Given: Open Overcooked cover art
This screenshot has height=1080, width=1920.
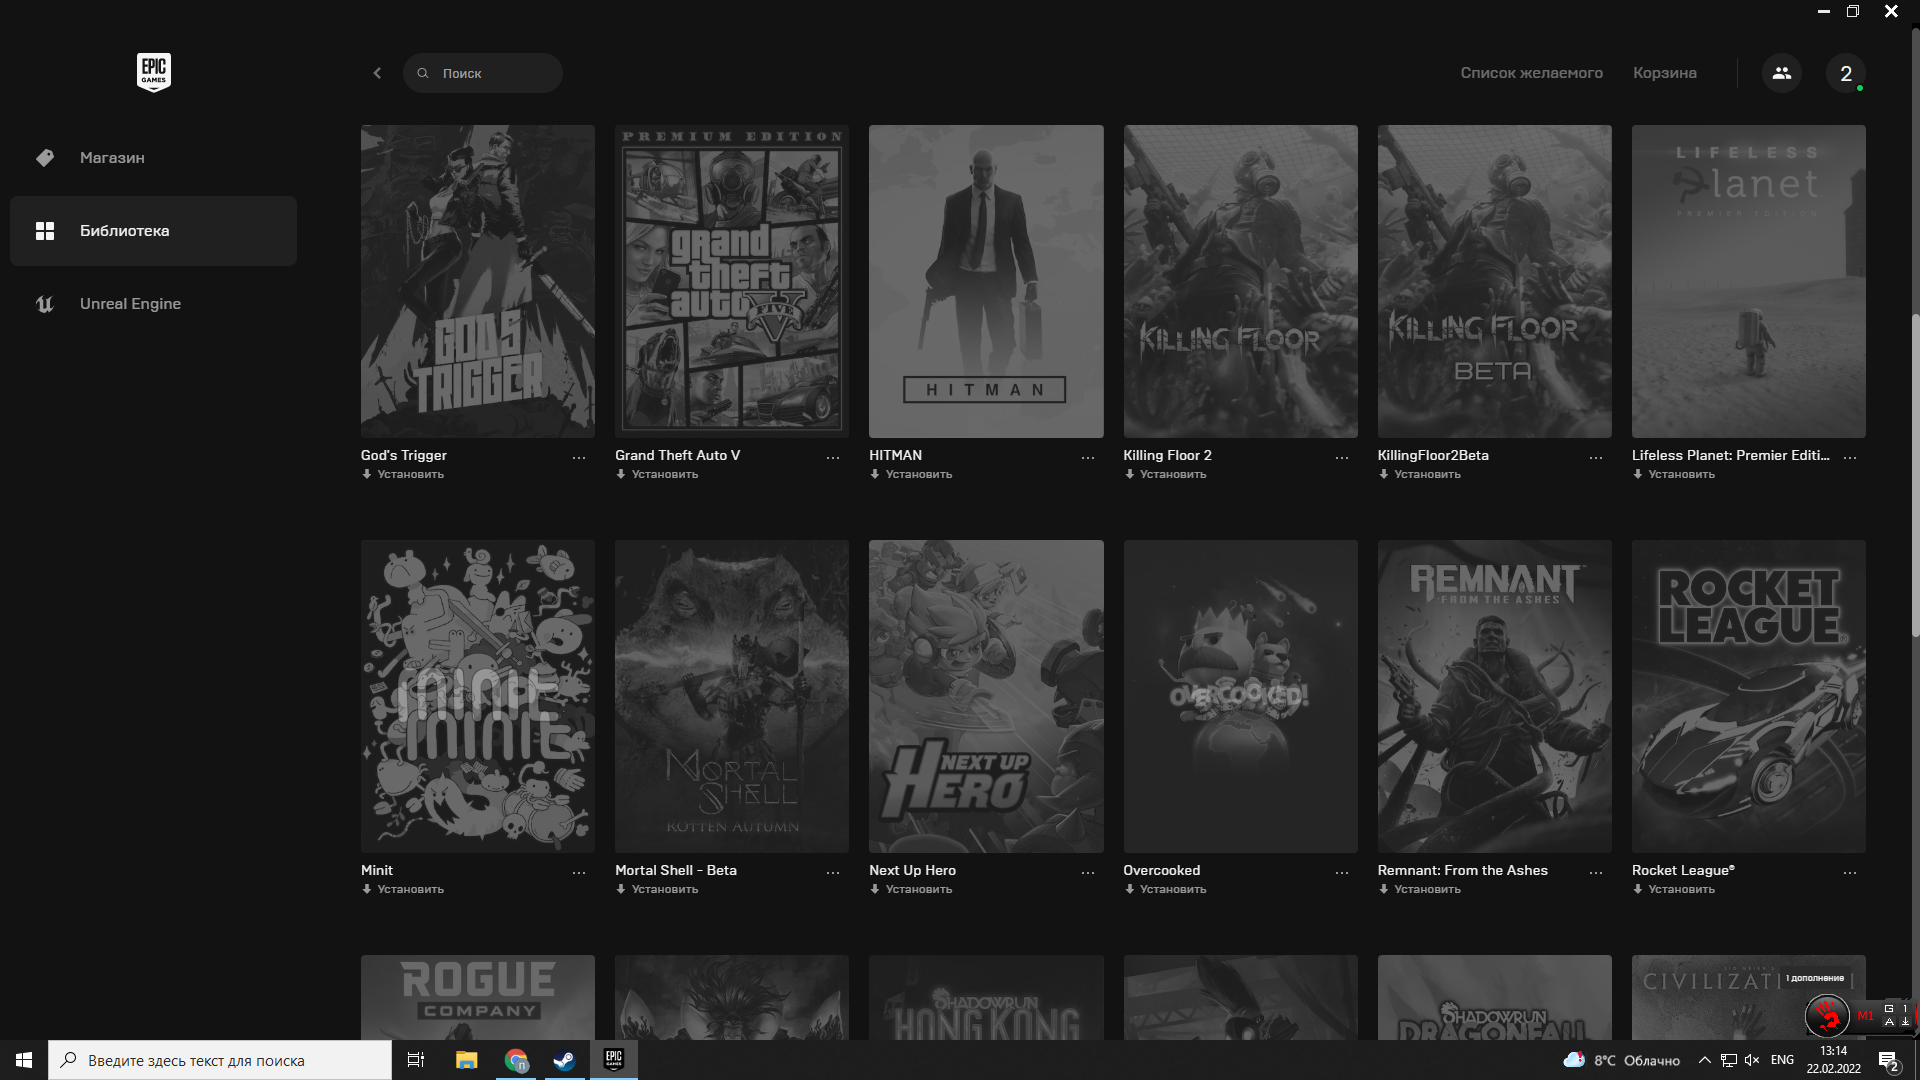Looking at the screenshot, I should (1240, 696).
